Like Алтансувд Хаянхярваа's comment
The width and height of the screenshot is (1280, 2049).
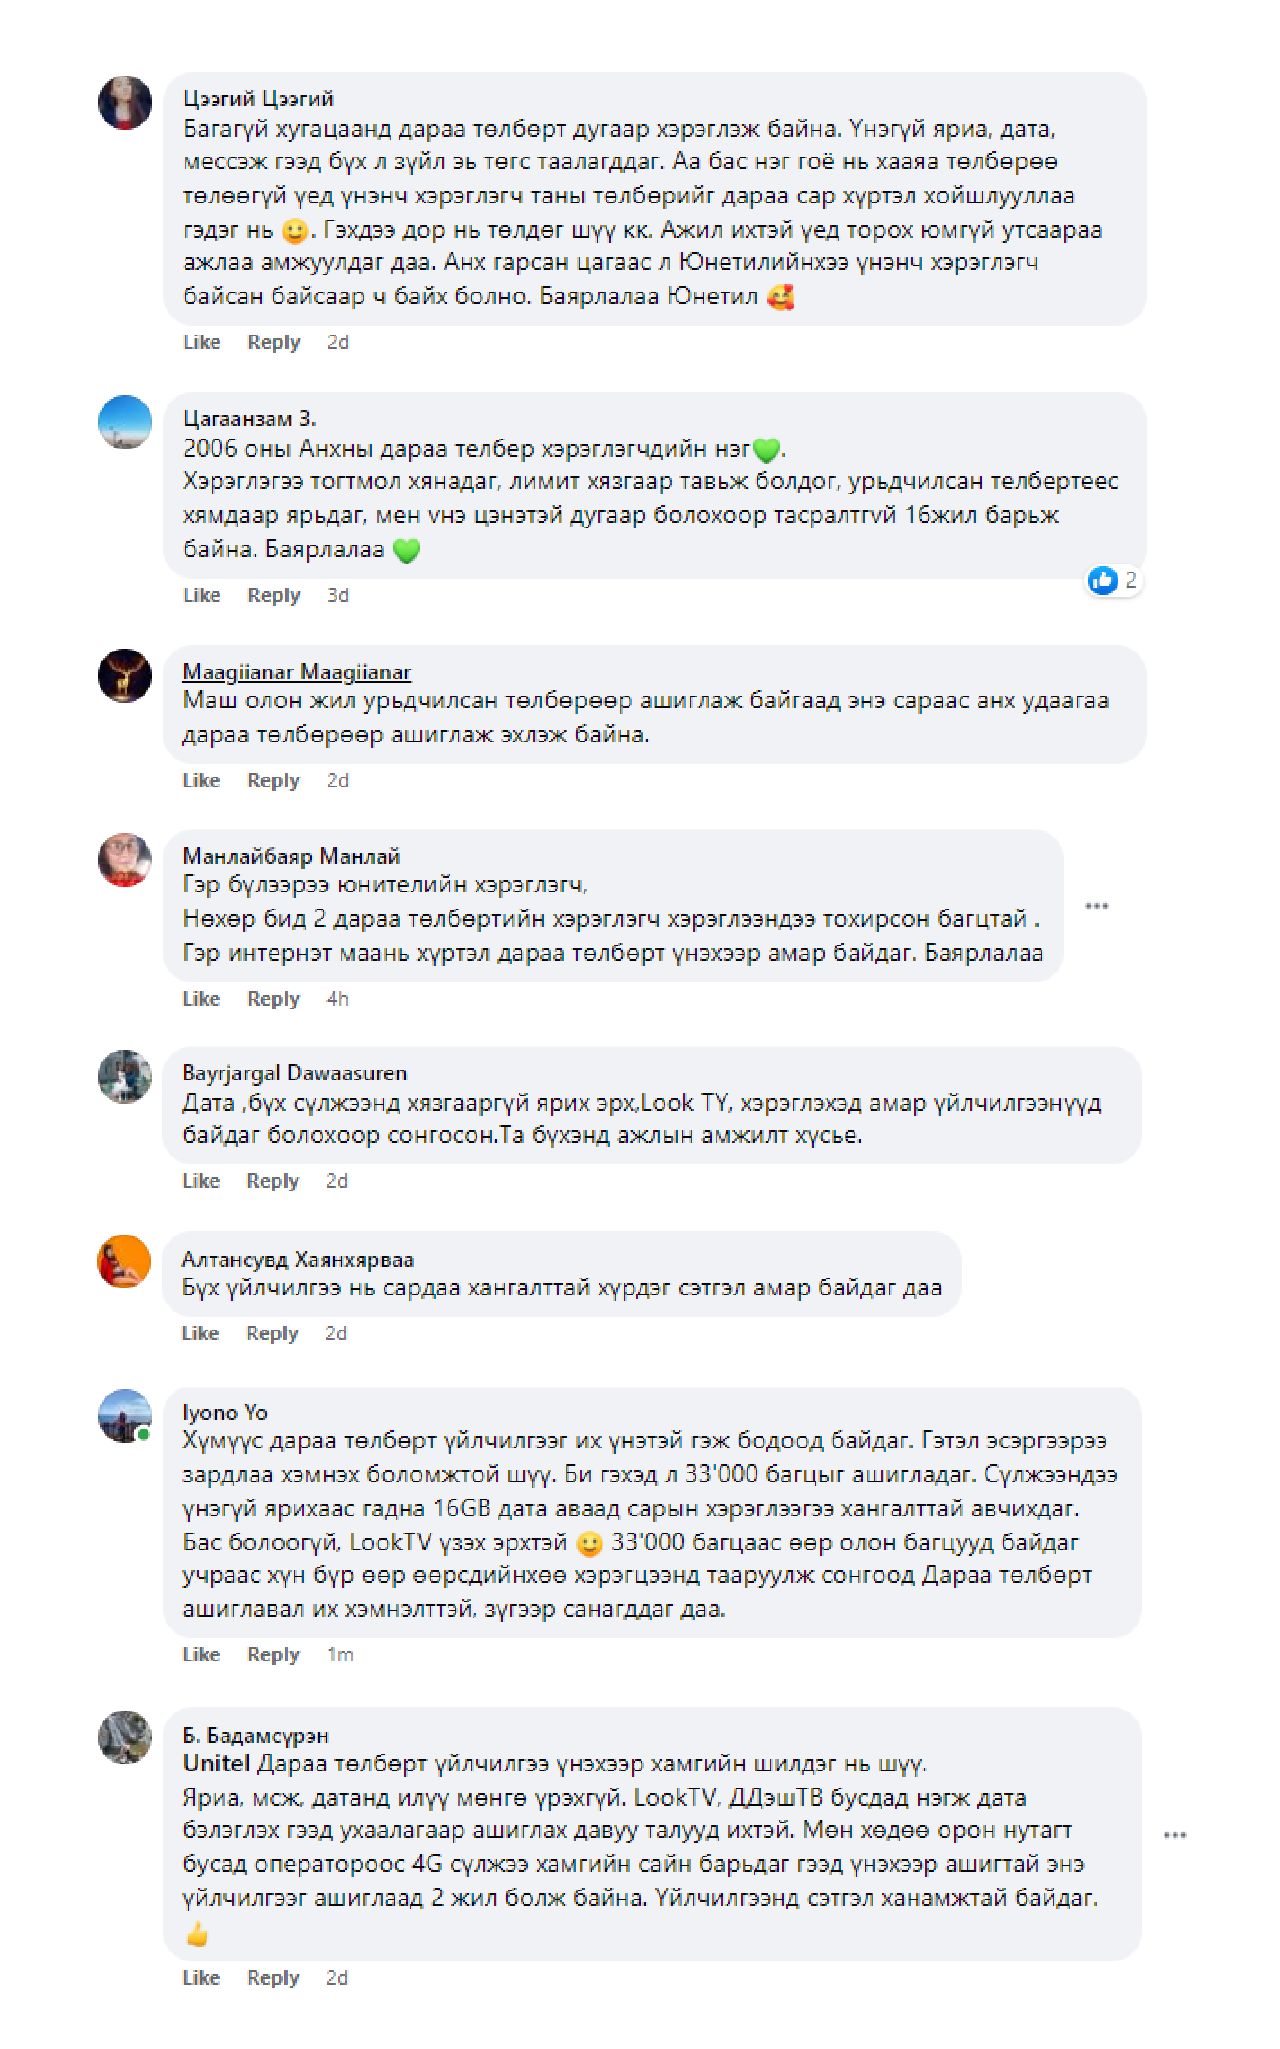(200, 1333)
